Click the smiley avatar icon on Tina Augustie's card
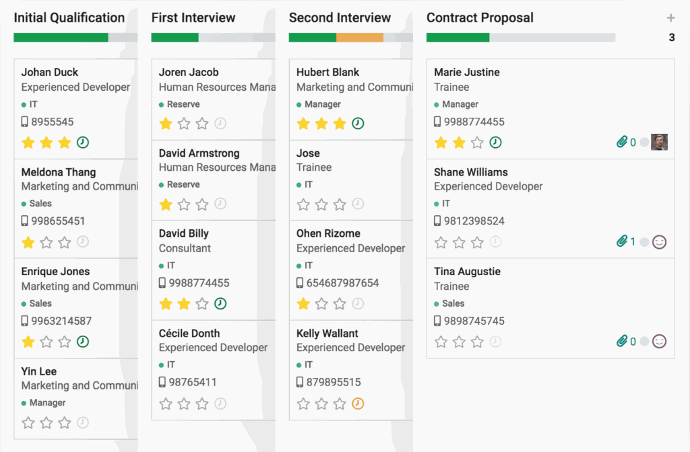The height and width of the screenshot is (452, 690). tap(659, 342)
